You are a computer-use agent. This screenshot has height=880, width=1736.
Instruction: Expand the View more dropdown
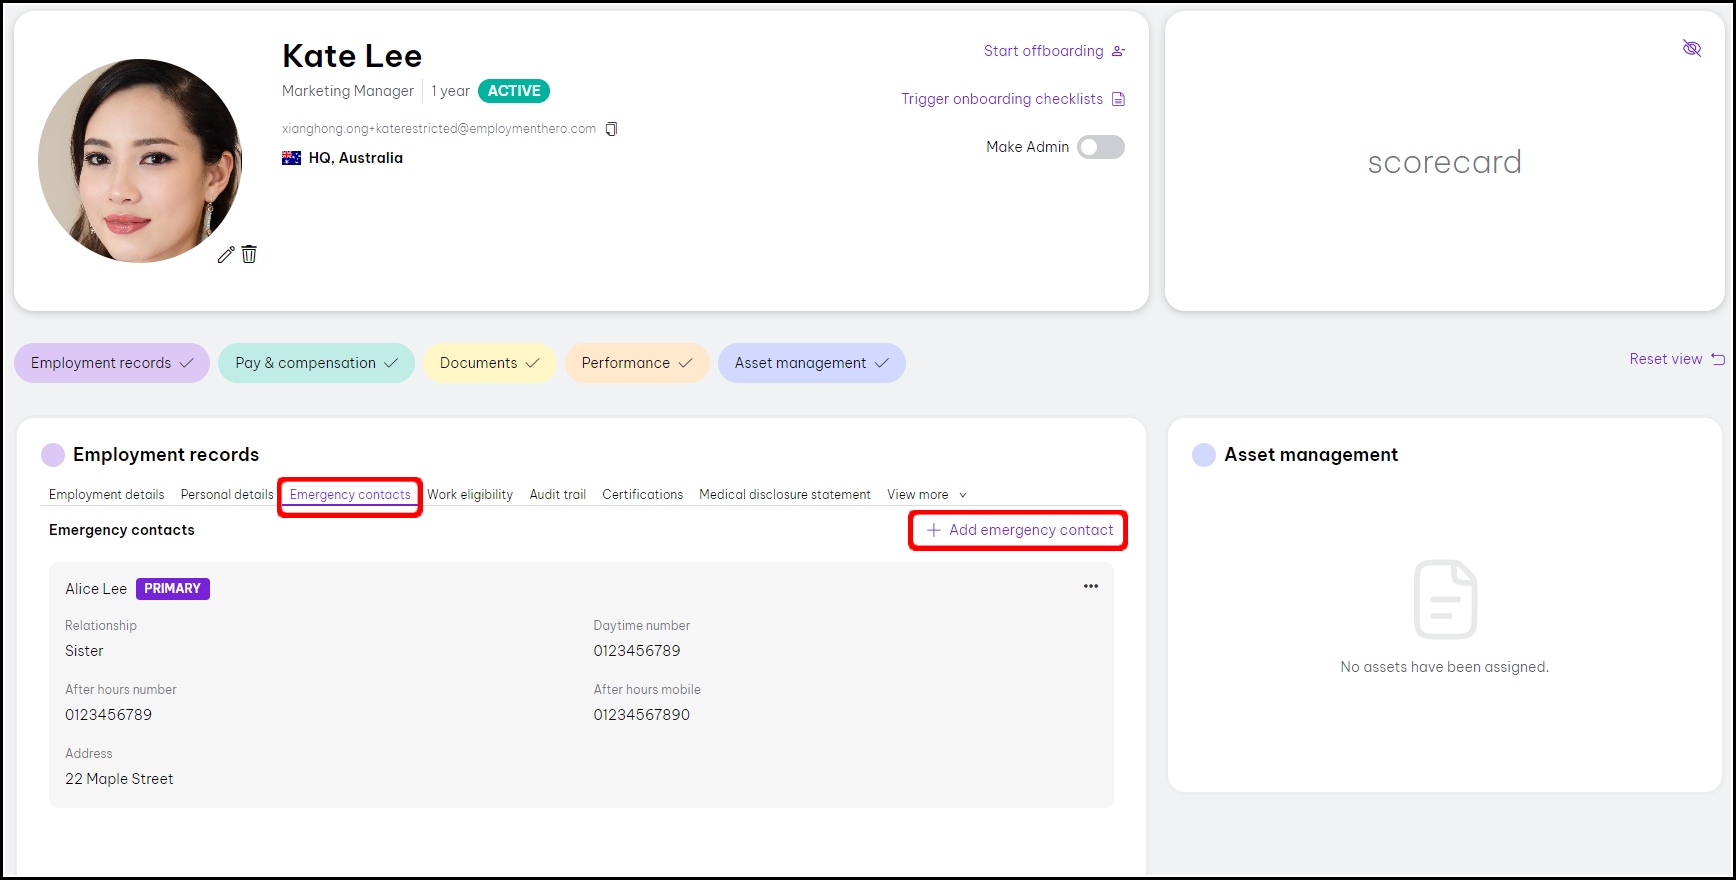click(926, 495)
